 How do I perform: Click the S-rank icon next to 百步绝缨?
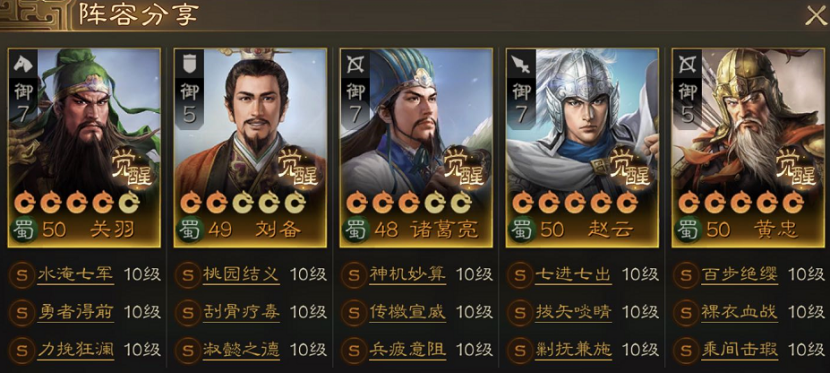[686, 275]
